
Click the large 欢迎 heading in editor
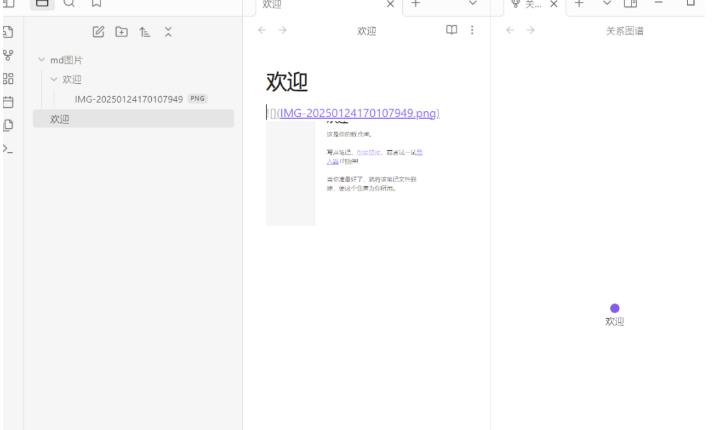point(286,82)
